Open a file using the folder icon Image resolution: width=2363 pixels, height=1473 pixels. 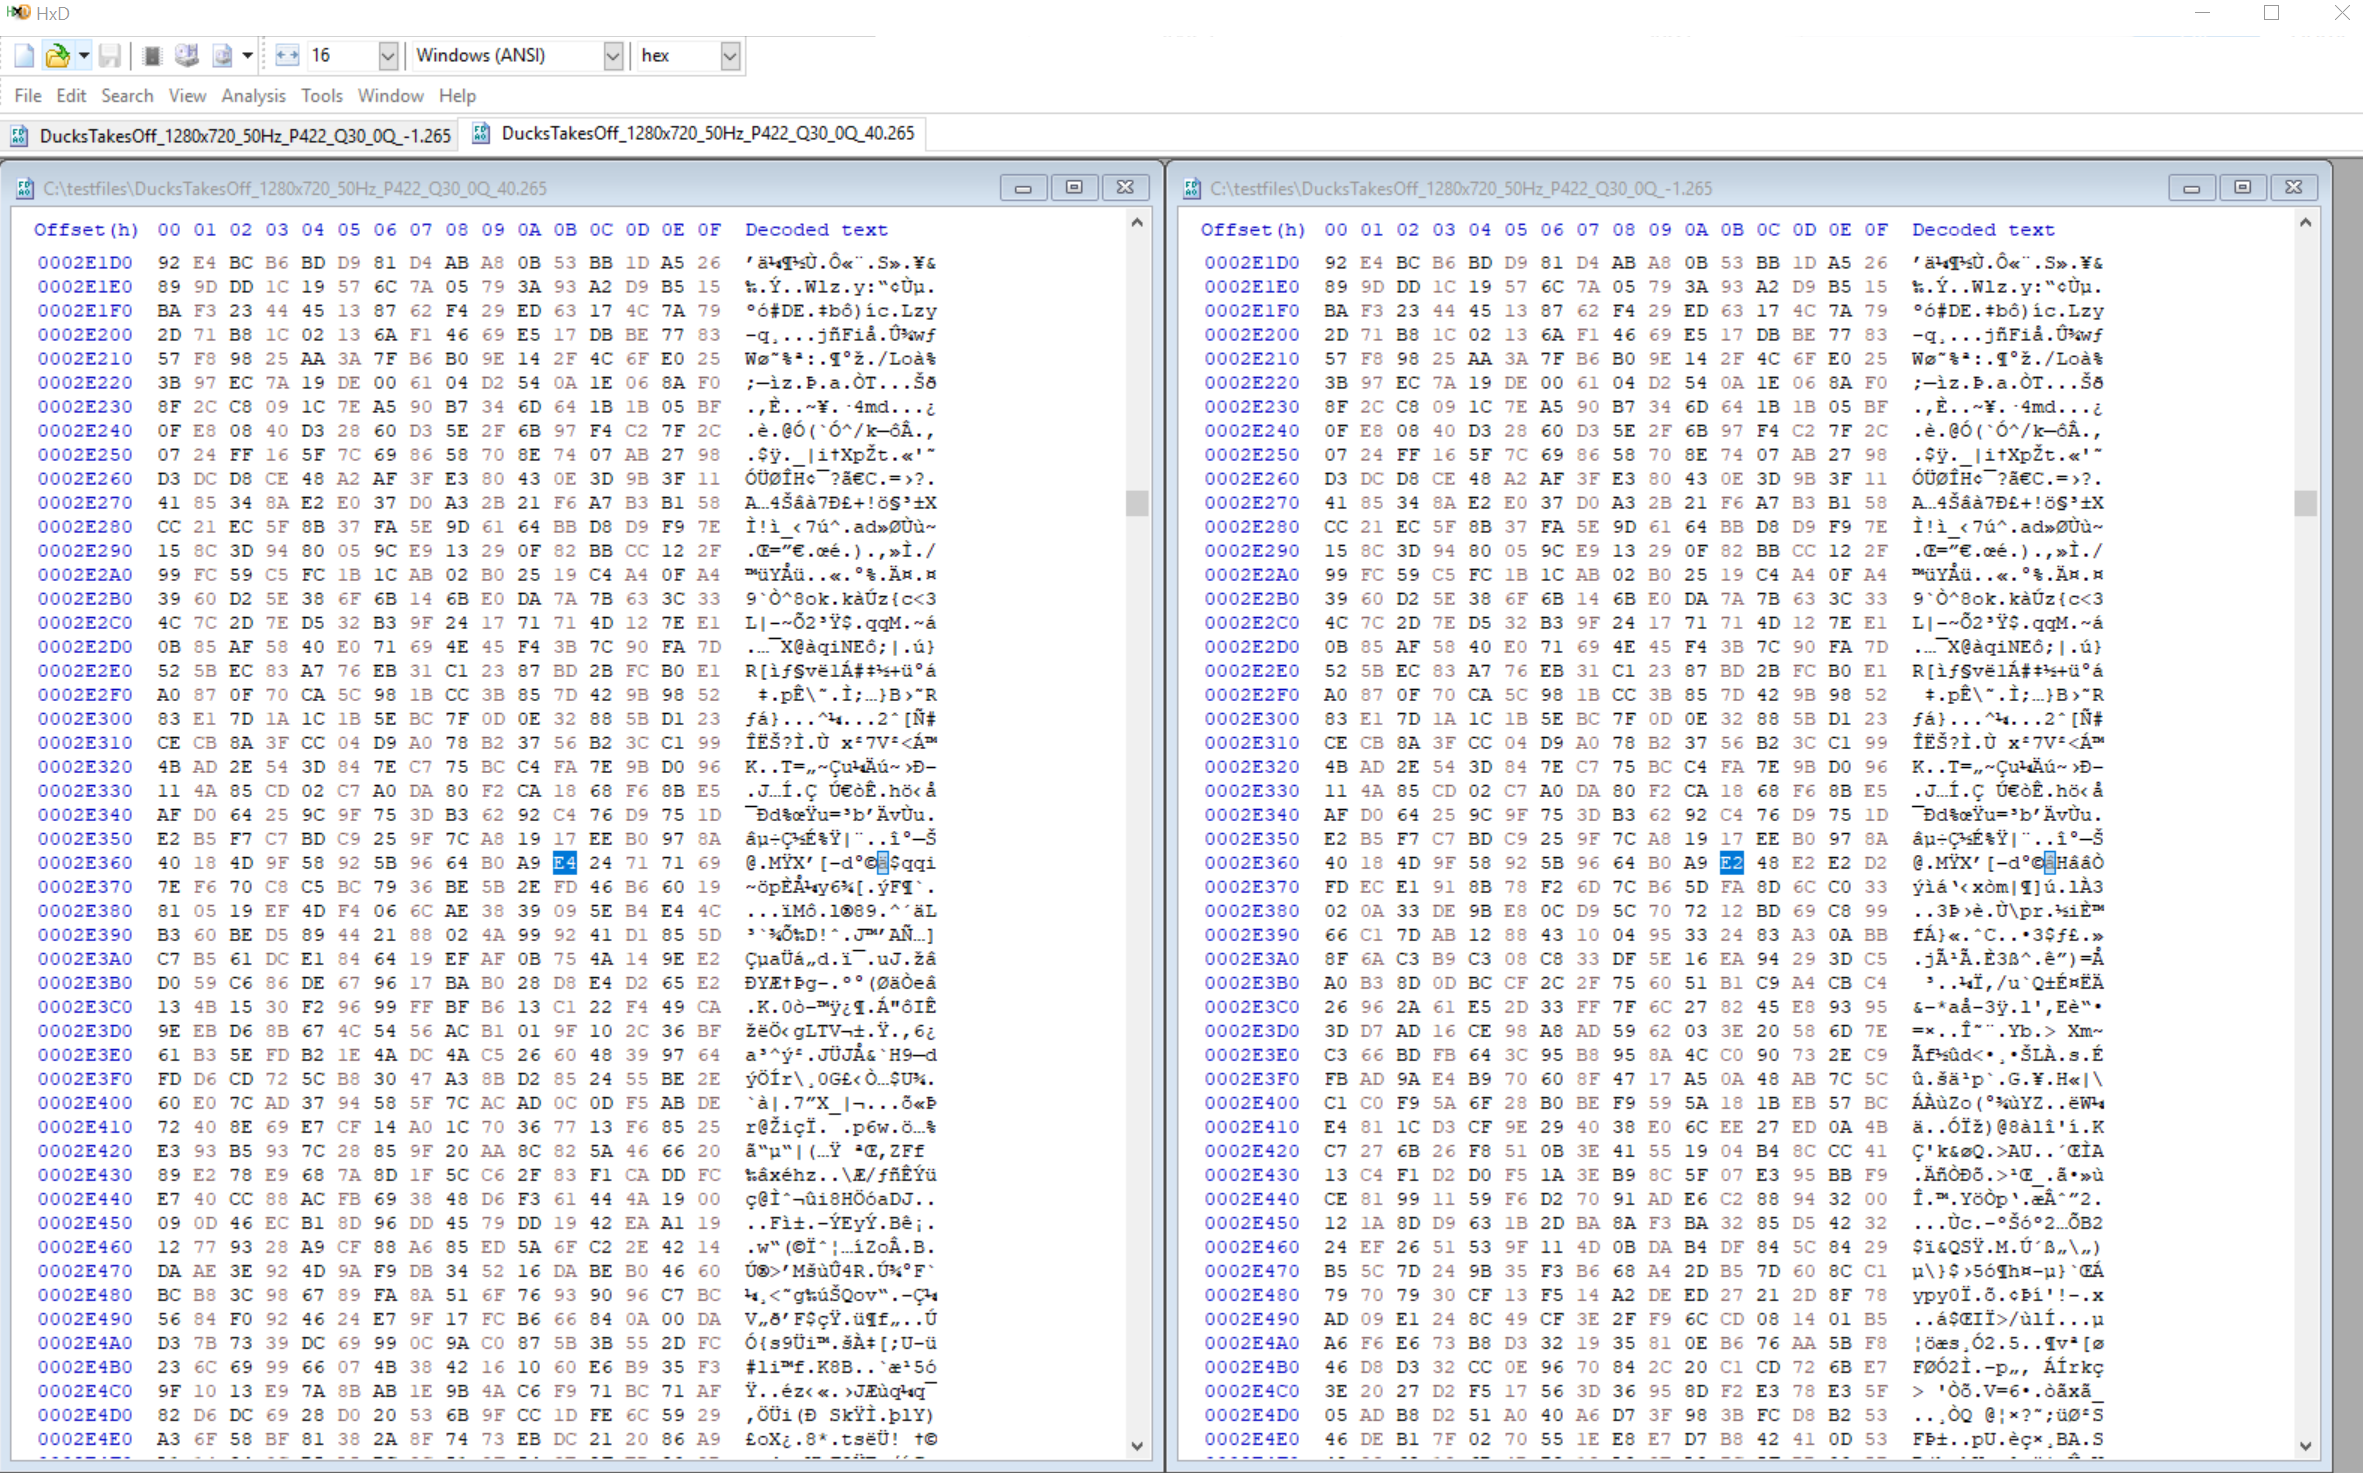57,56
